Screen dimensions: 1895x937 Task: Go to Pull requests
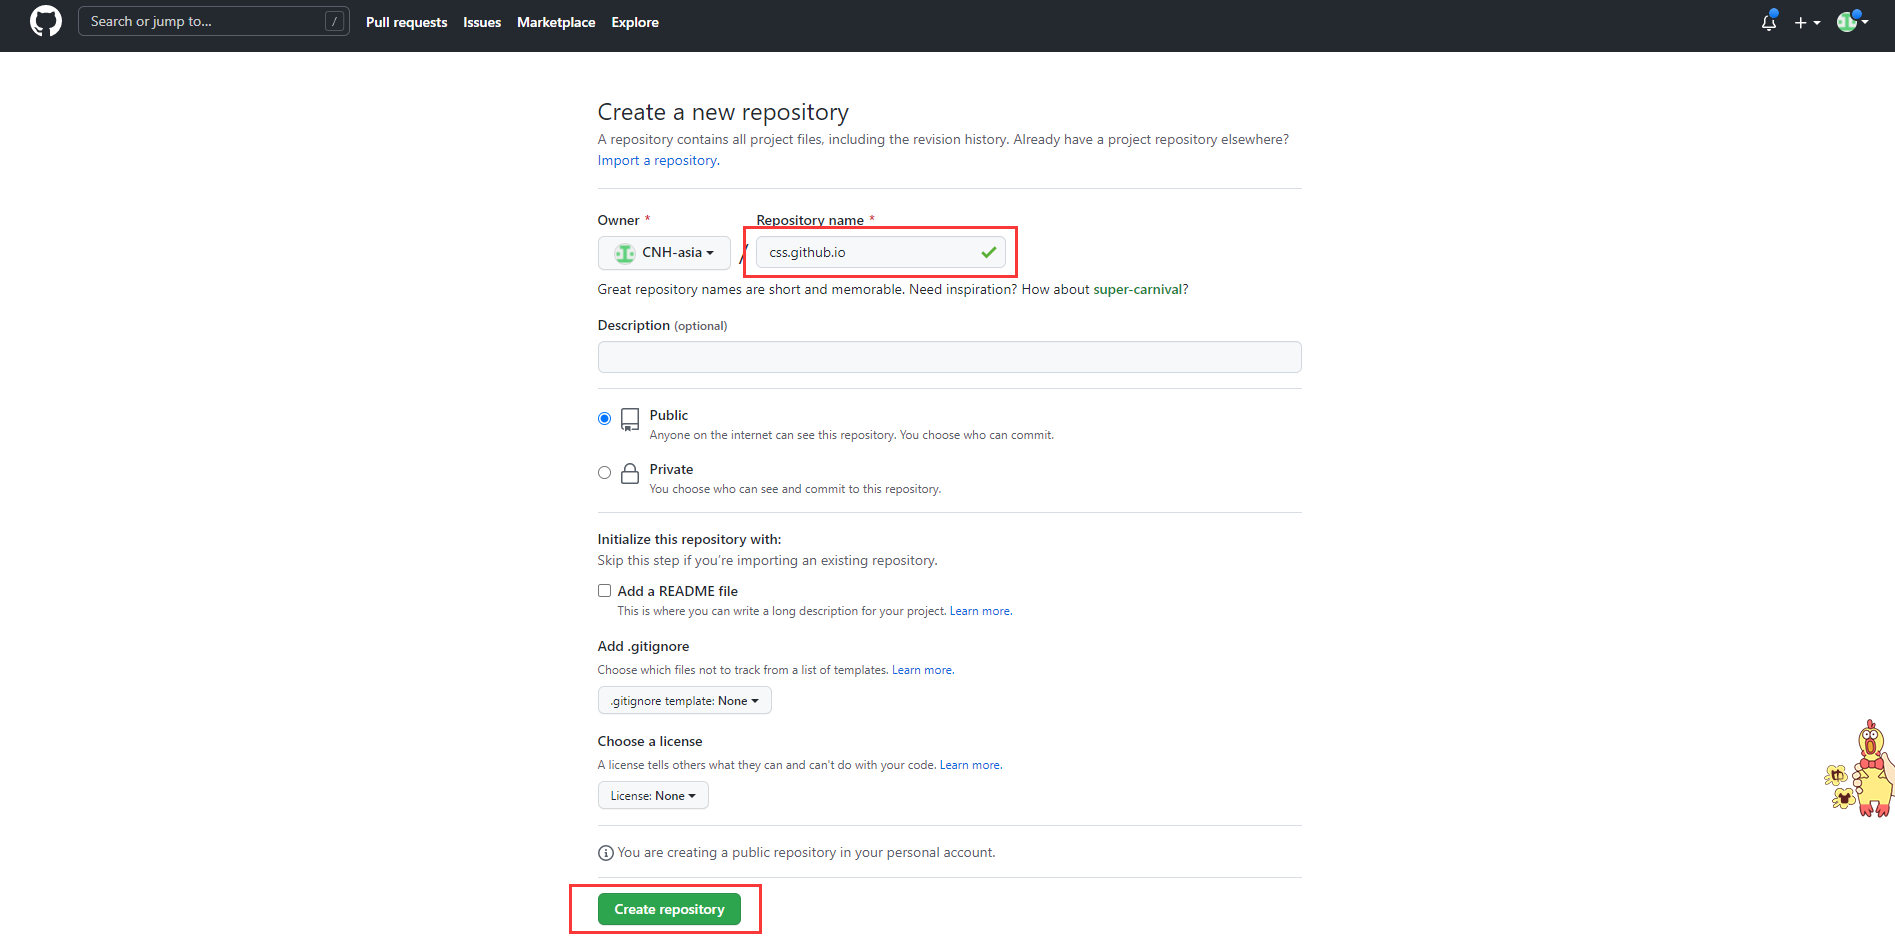coord(406,22)
